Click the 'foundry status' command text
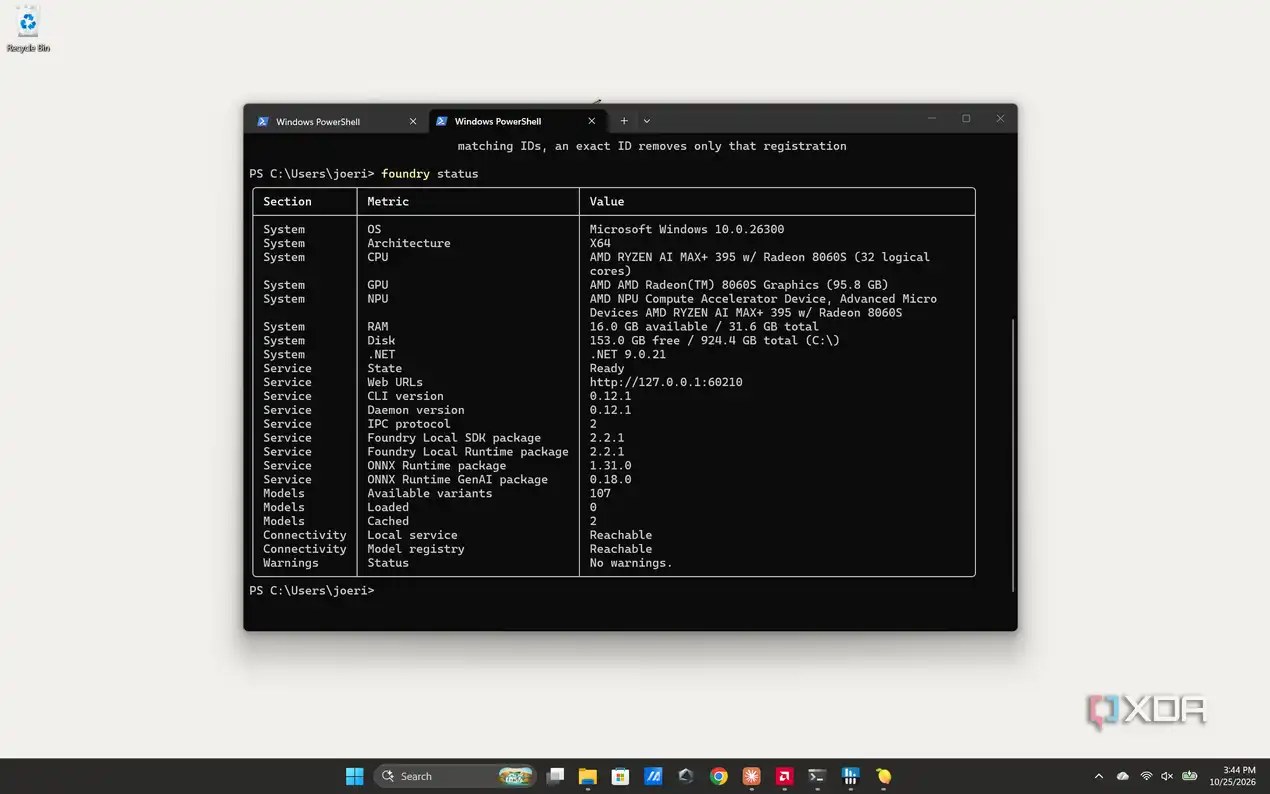Viewport: 1270px width, 794px height. pos(430,174)
